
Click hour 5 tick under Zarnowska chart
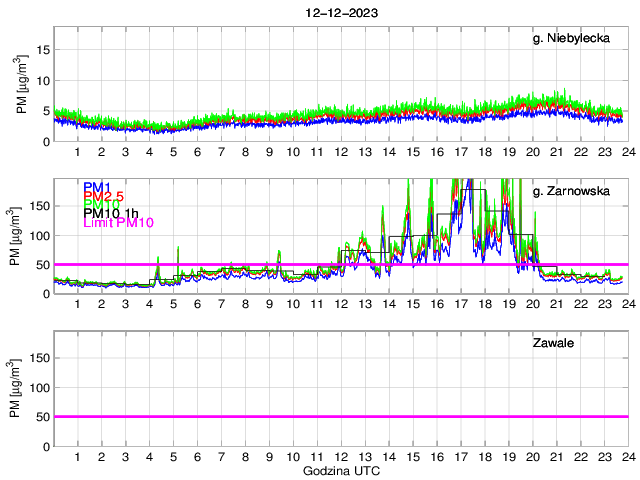click(x=173, y=305)
